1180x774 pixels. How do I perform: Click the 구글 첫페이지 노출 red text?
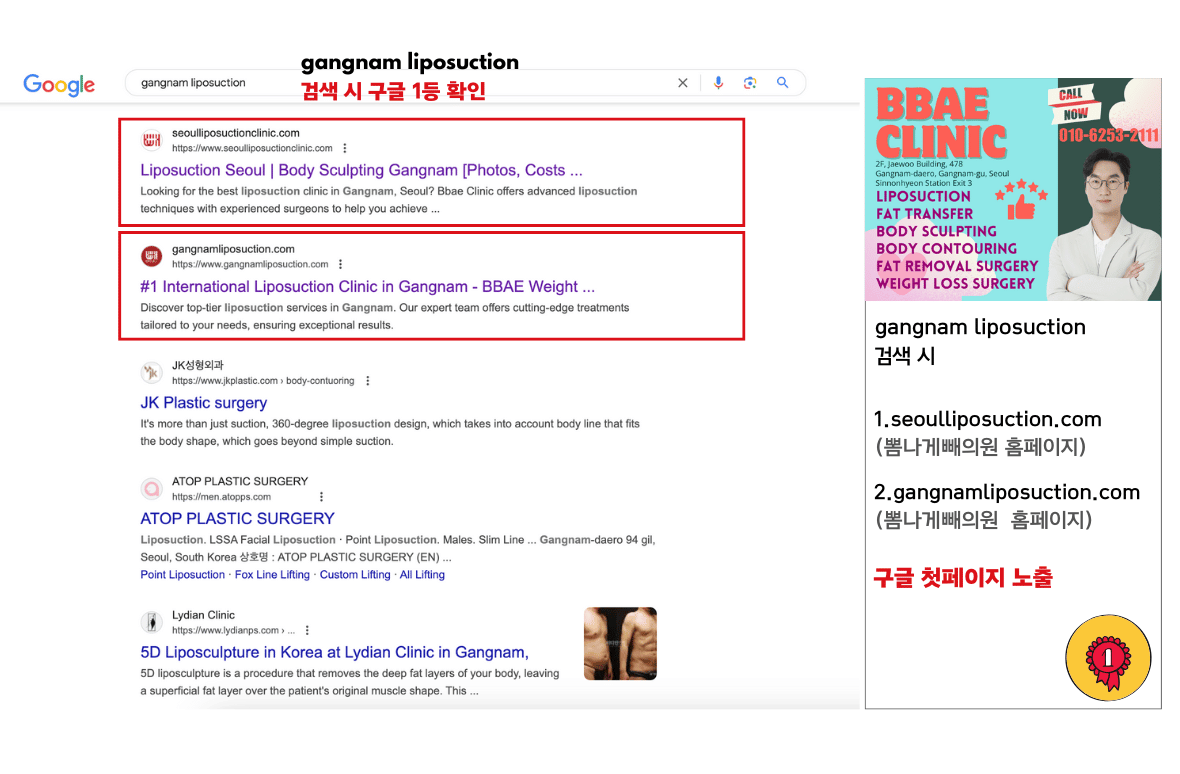pos(963,578)
